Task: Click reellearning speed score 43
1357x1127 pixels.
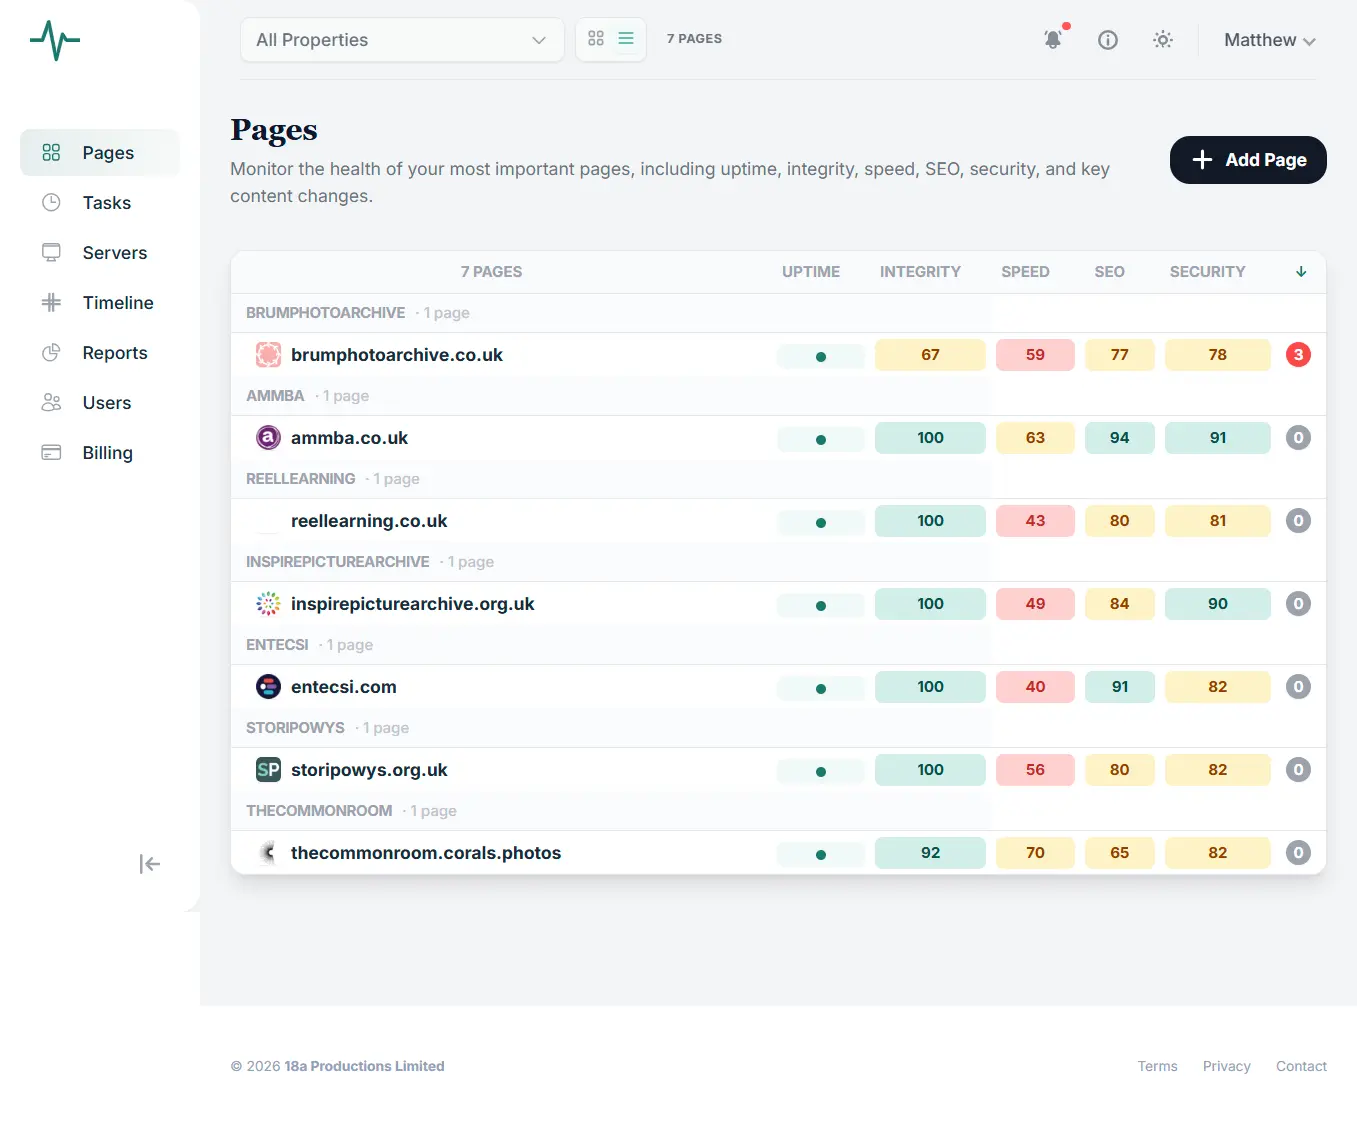Action: pos(1035,521)
